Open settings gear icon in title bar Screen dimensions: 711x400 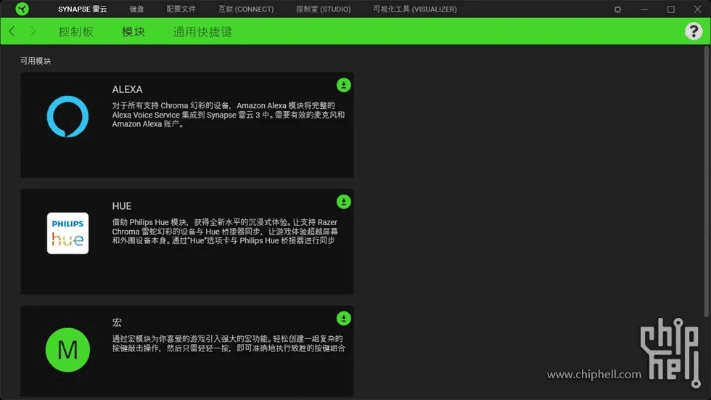[617, 9]
